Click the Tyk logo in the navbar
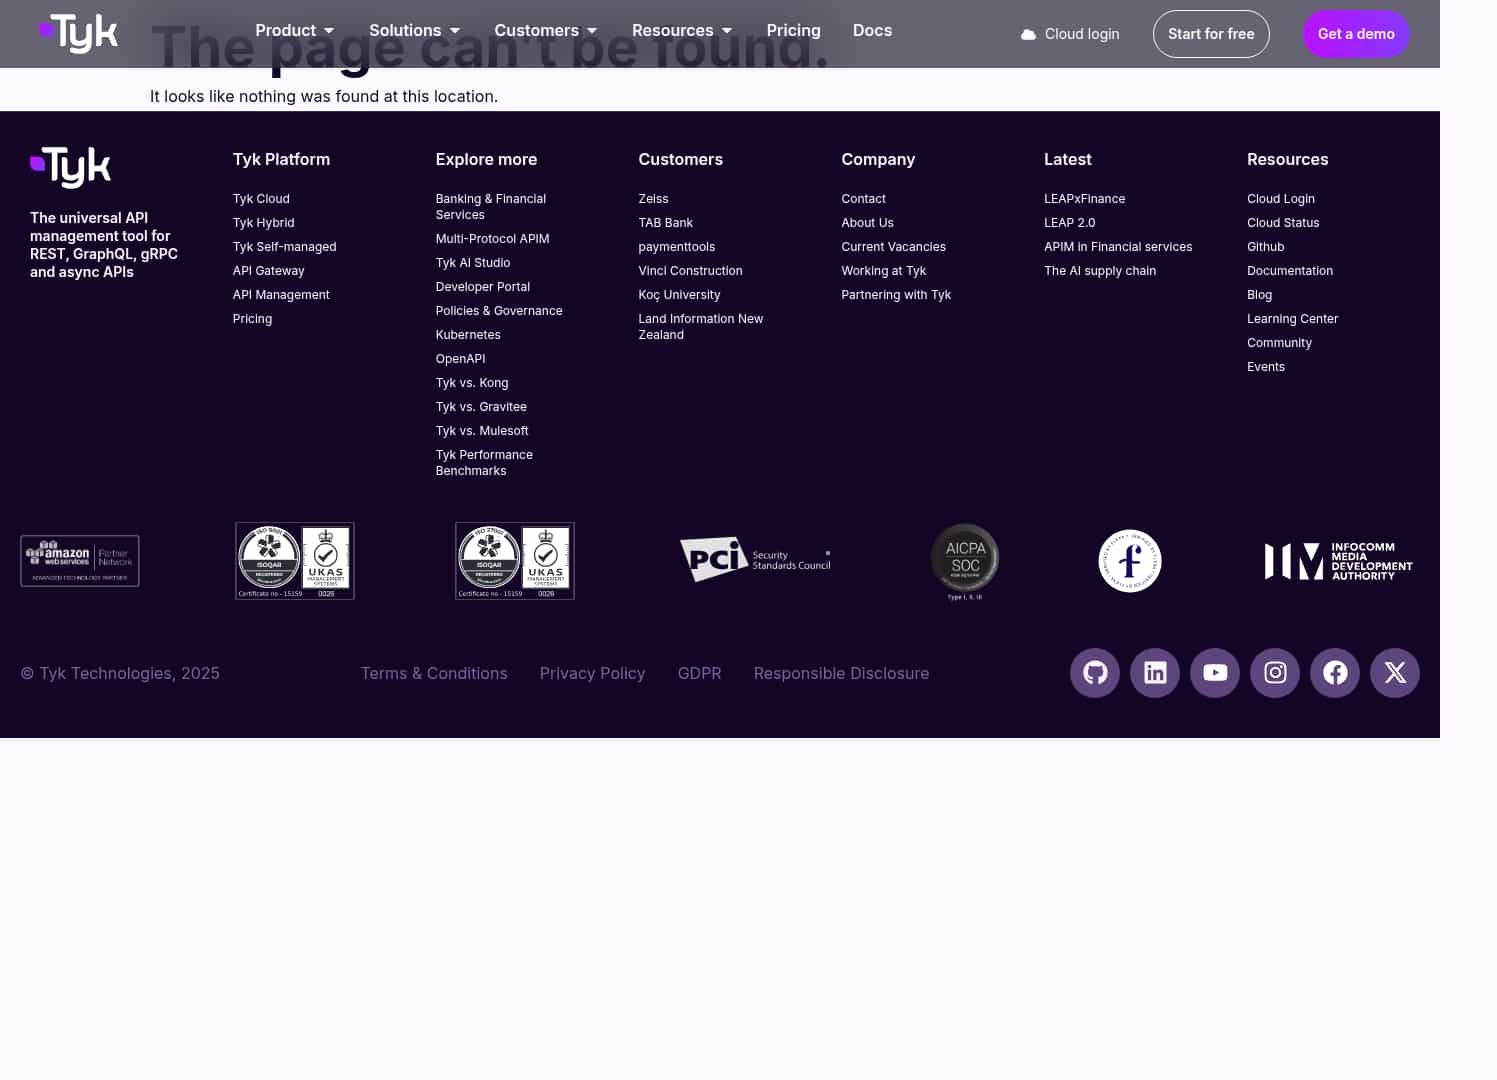Screen dimensions: 1497x1080 pyautogui.click(x=78, y=33)
